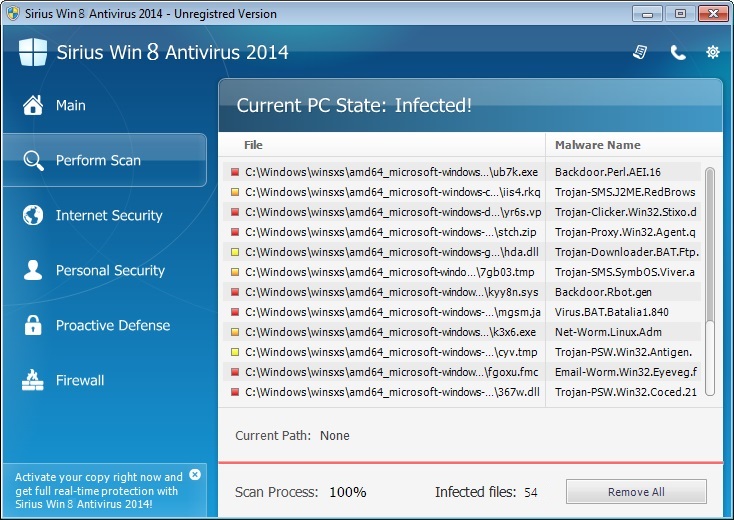Select the Email-Worm.Win32.Eyeveg.f entry
The height and width of the screenshot is (520, 734).
(x=625, y=372)
